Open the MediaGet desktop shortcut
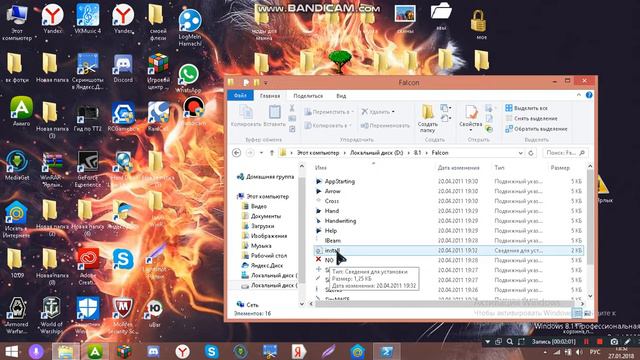The image size is (640, 360). point(17,165)
